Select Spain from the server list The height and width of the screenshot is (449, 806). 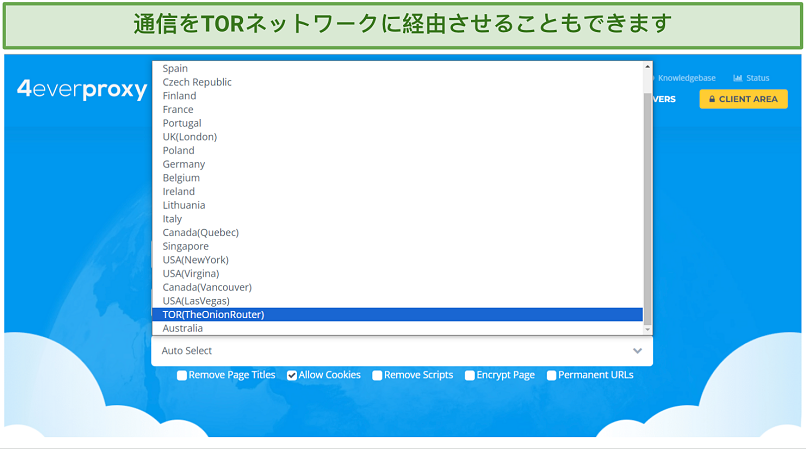[x=397, y=68]
